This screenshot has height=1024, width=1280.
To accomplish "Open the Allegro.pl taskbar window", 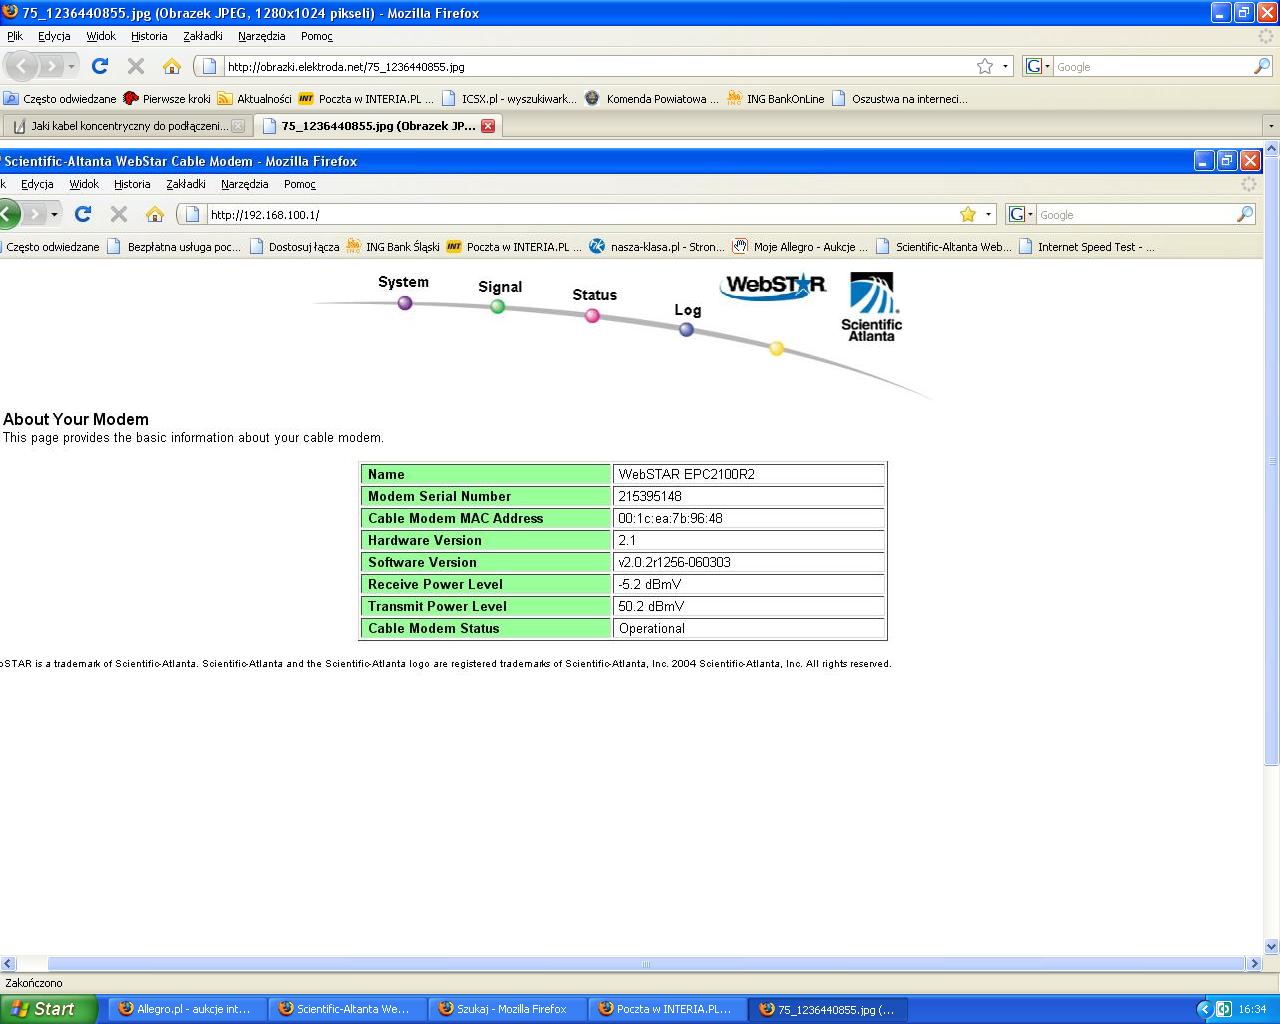I will (187, 1009).
